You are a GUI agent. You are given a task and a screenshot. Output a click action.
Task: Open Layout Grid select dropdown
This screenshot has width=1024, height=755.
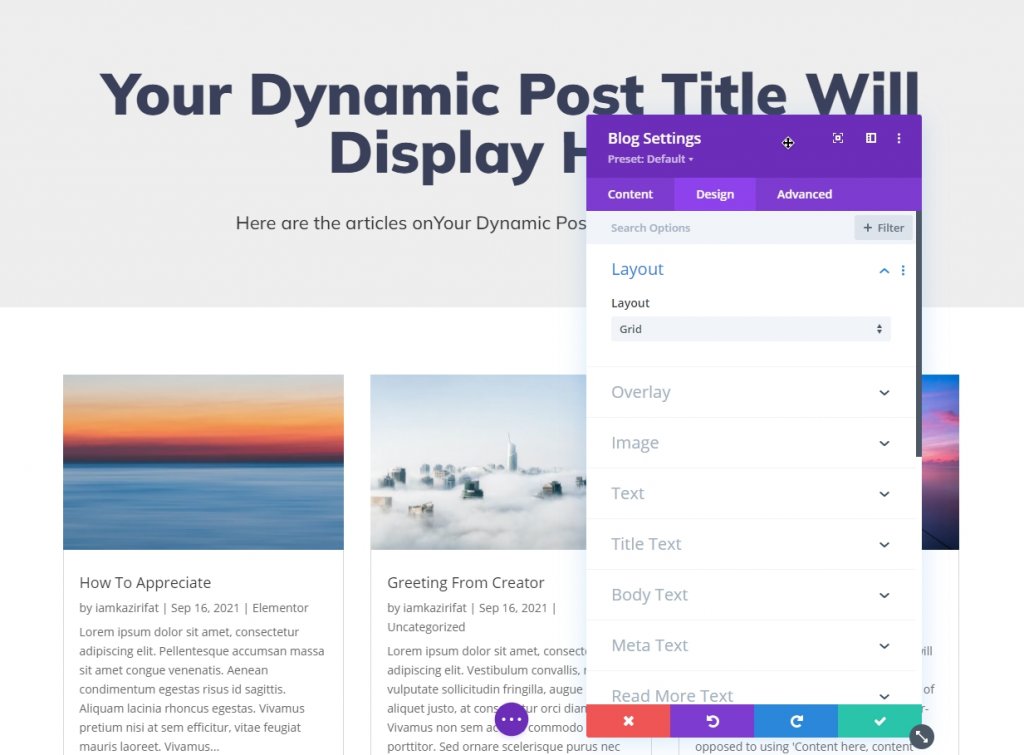point(751,329)
